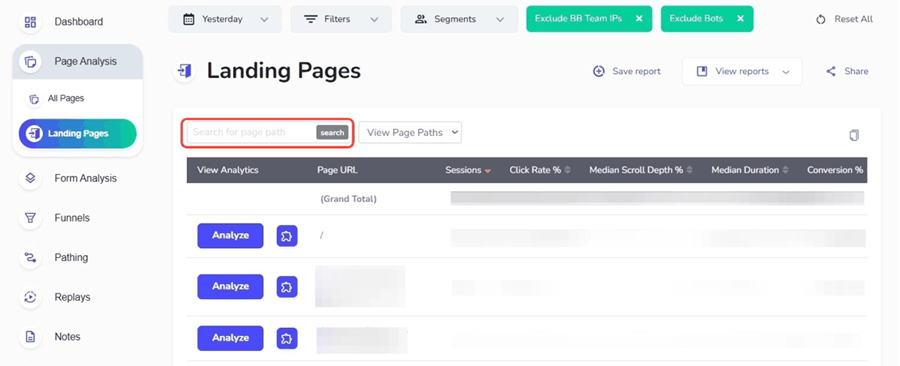The width and height of the screenshot is (900, 366).
Task: Click the Save report plus icon
Action: pos(599,71)
